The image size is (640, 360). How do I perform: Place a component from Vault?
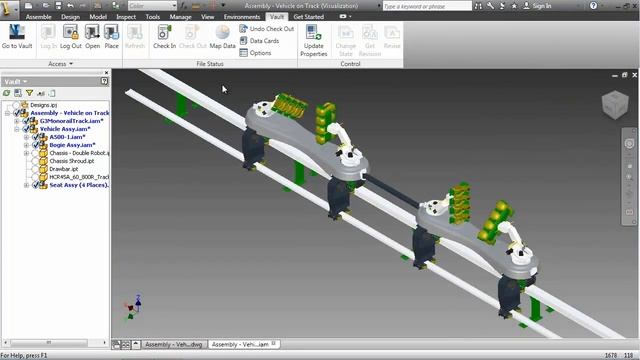coord(111,37)
